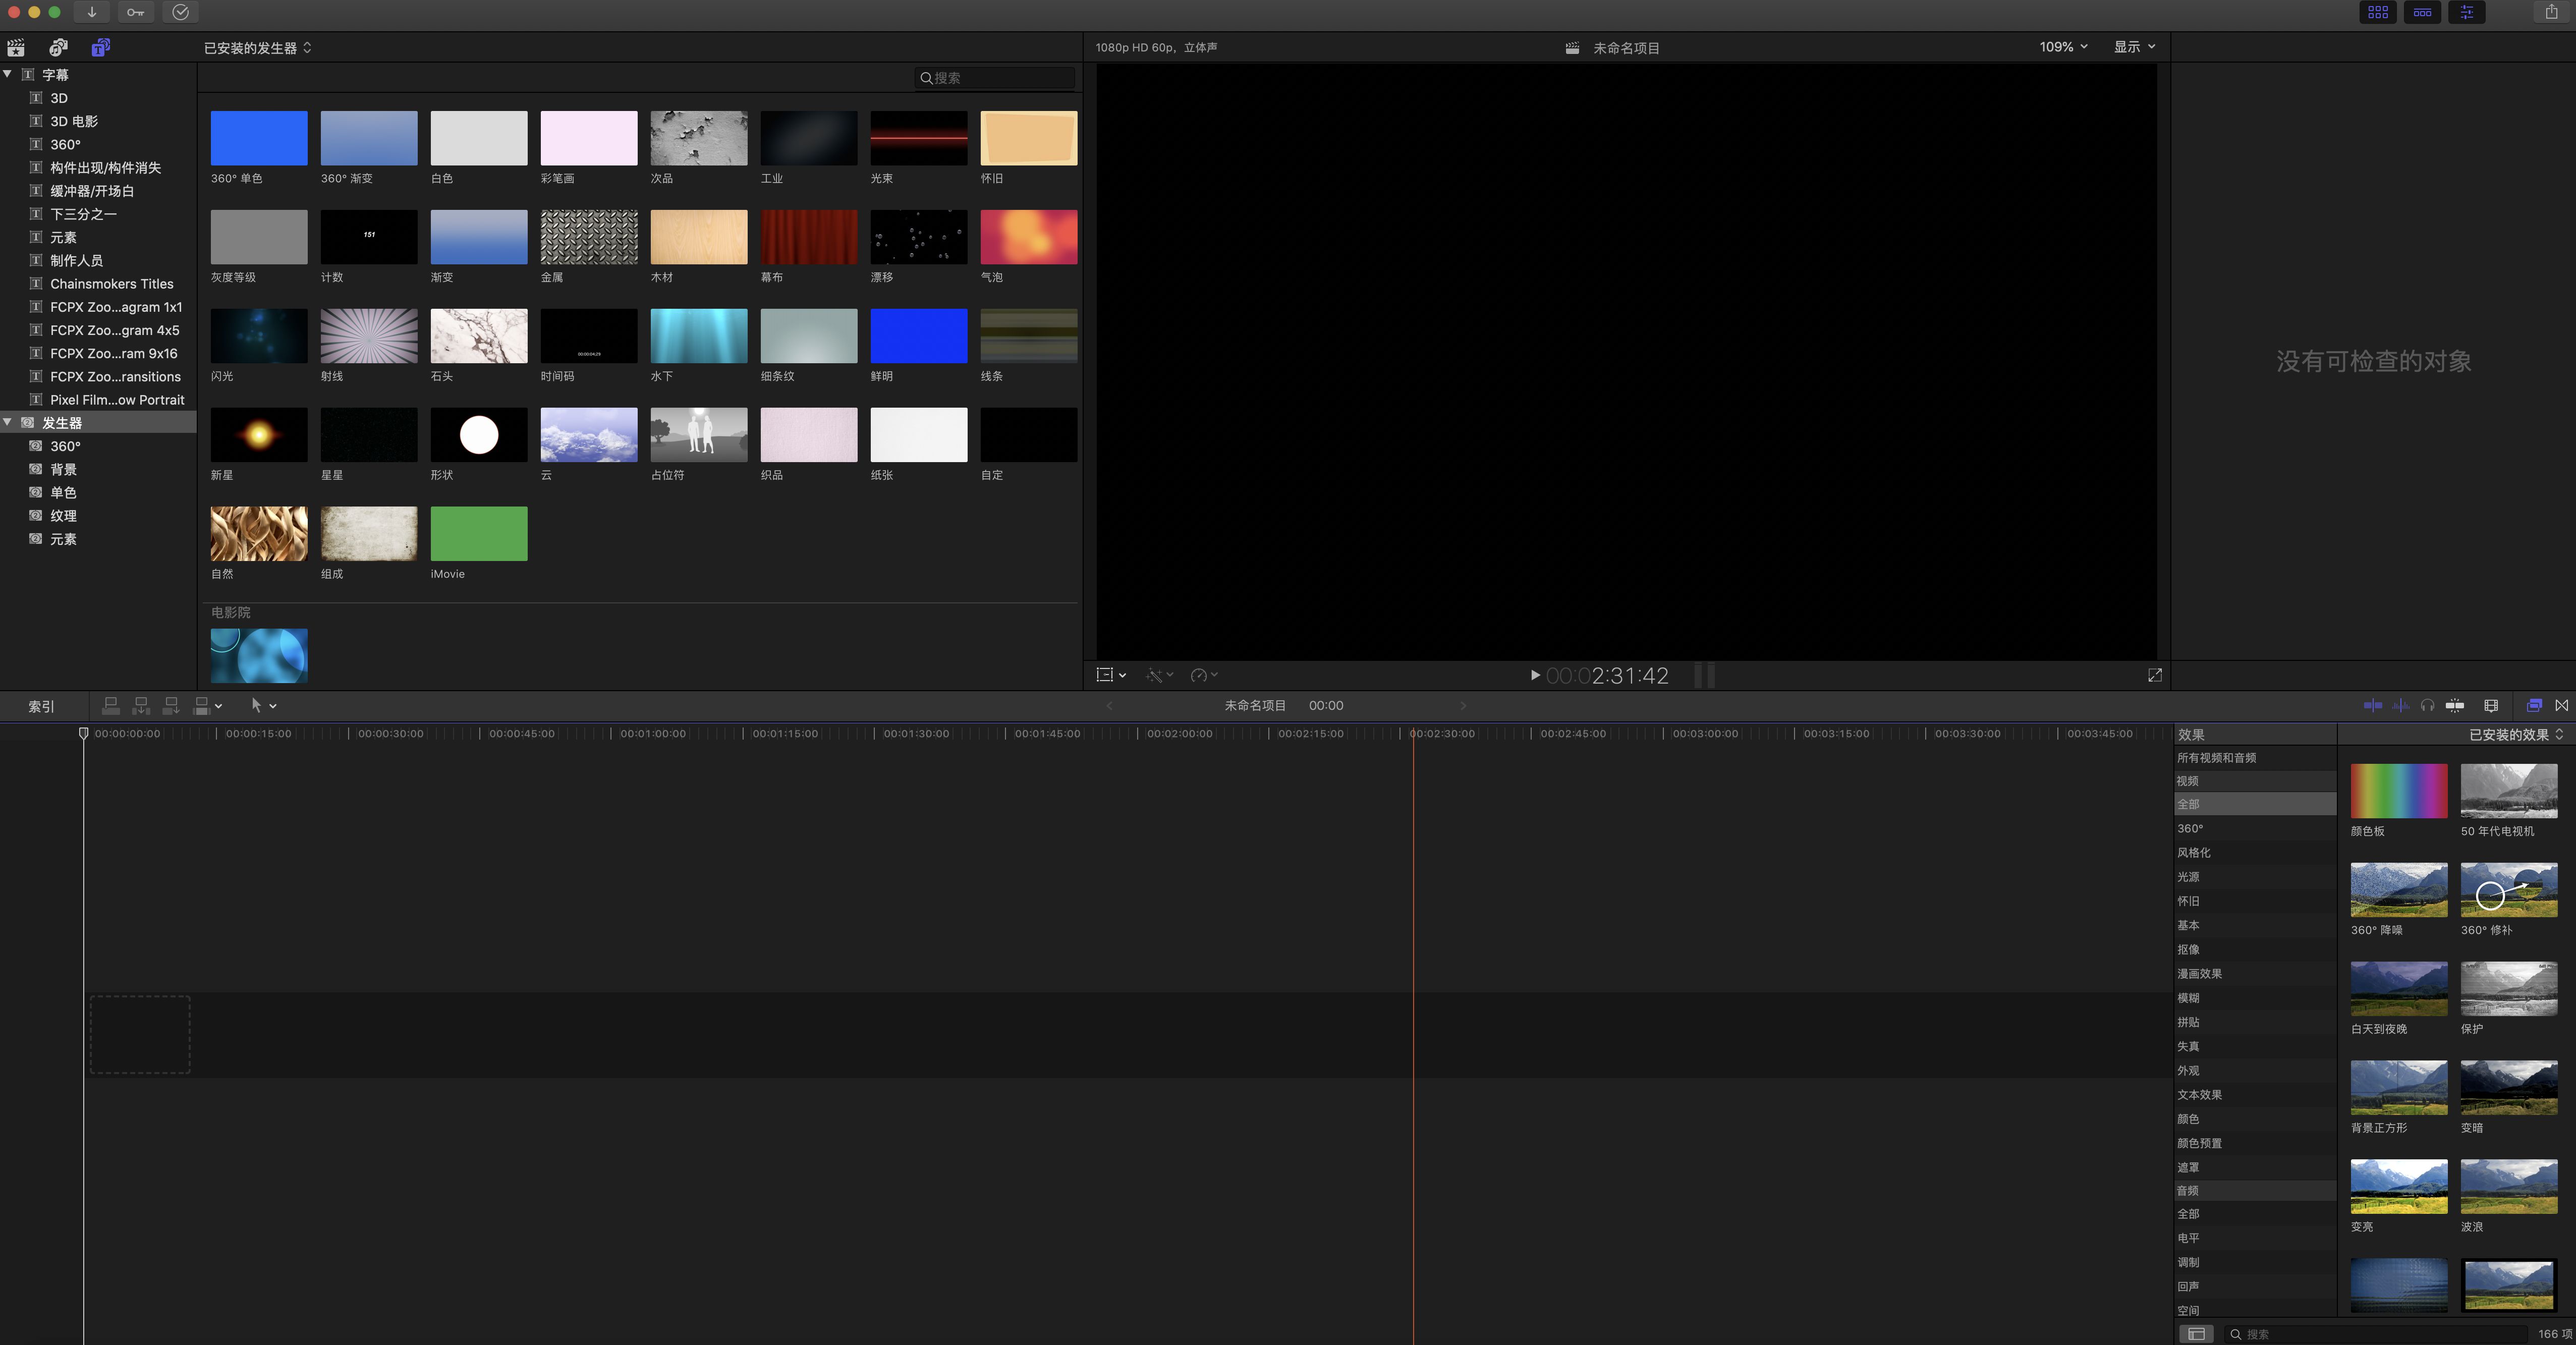Select the 光源 effects category
This screenshot has width=2576, height=1345.
pos(2255,877)
